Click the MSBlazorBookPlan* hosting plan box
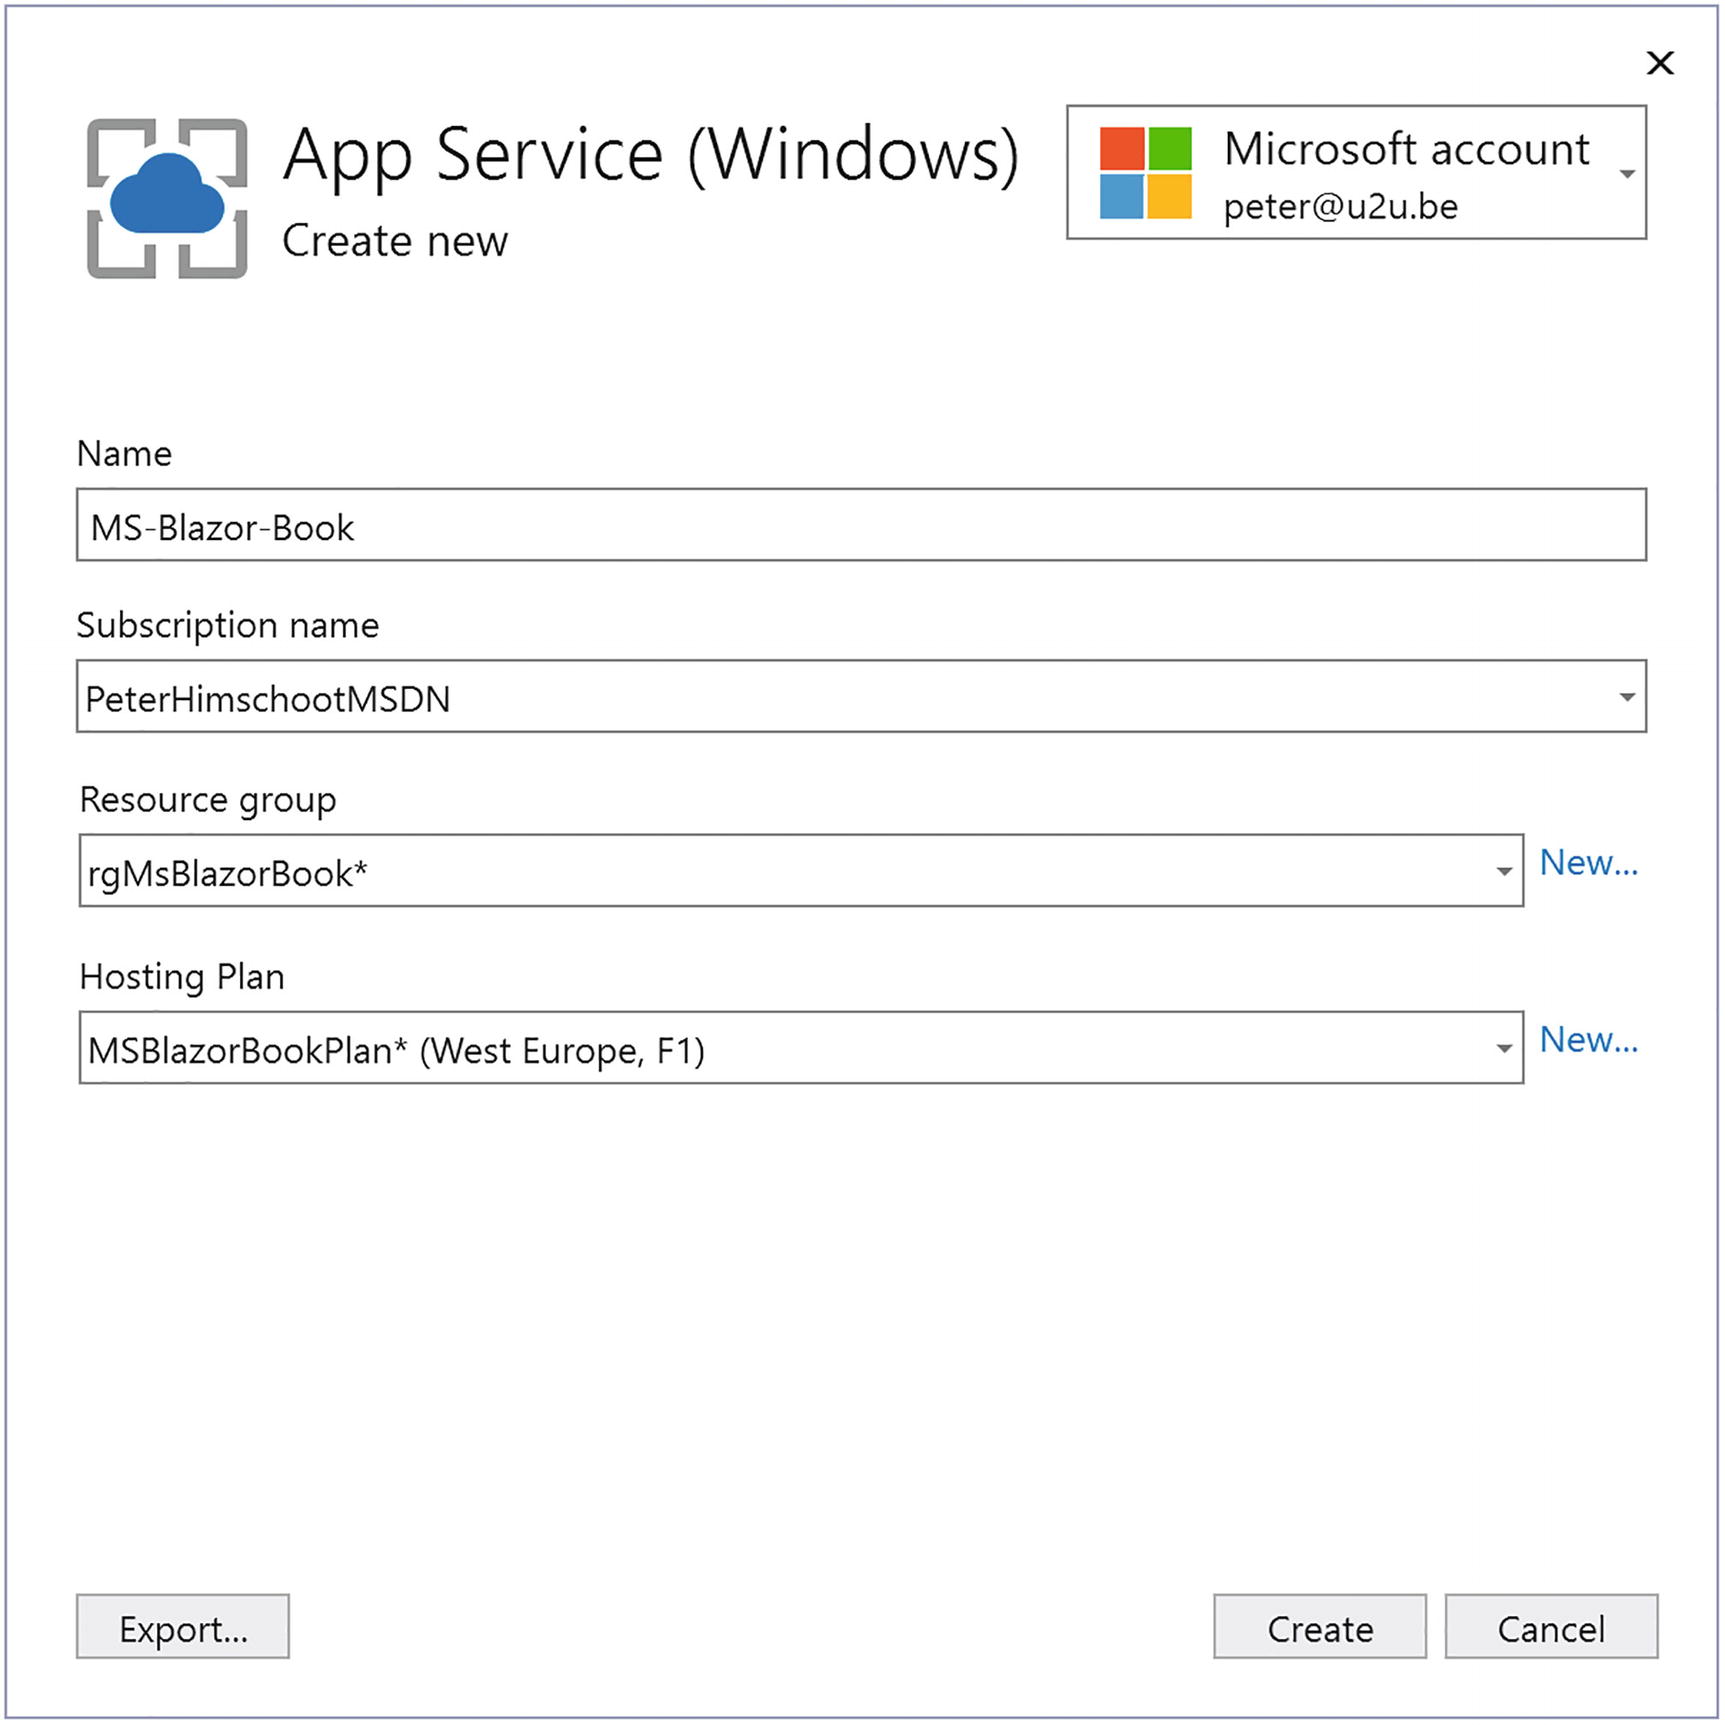 tap(780, 1049)
